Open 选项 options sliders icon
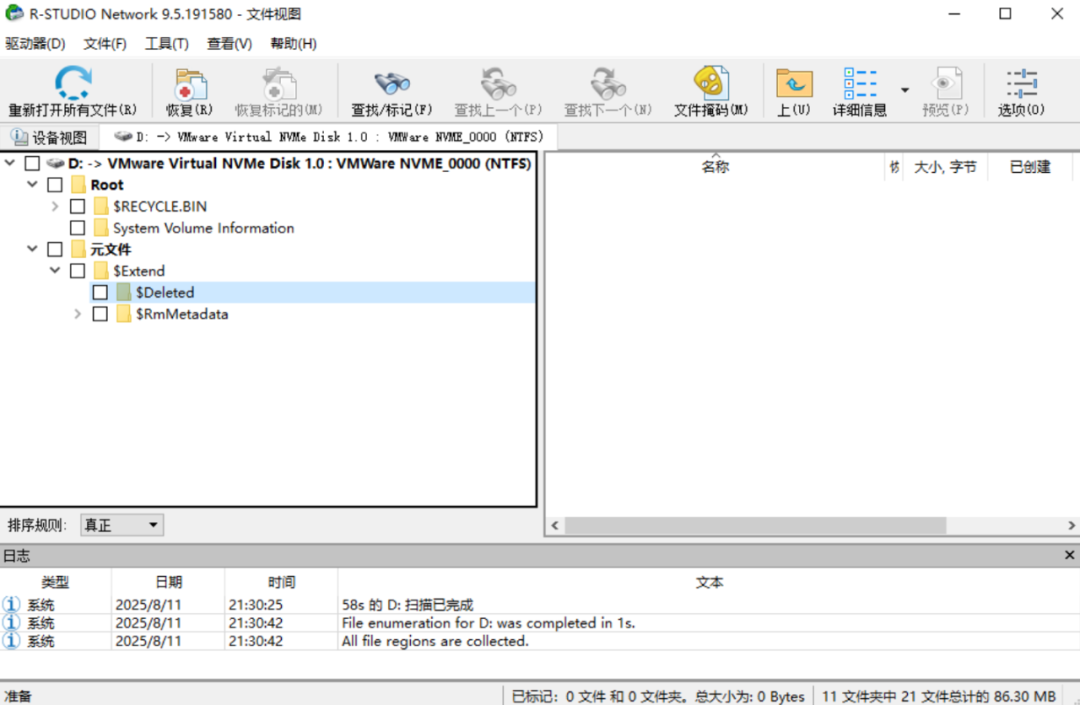 click(x=1021, y=84)
